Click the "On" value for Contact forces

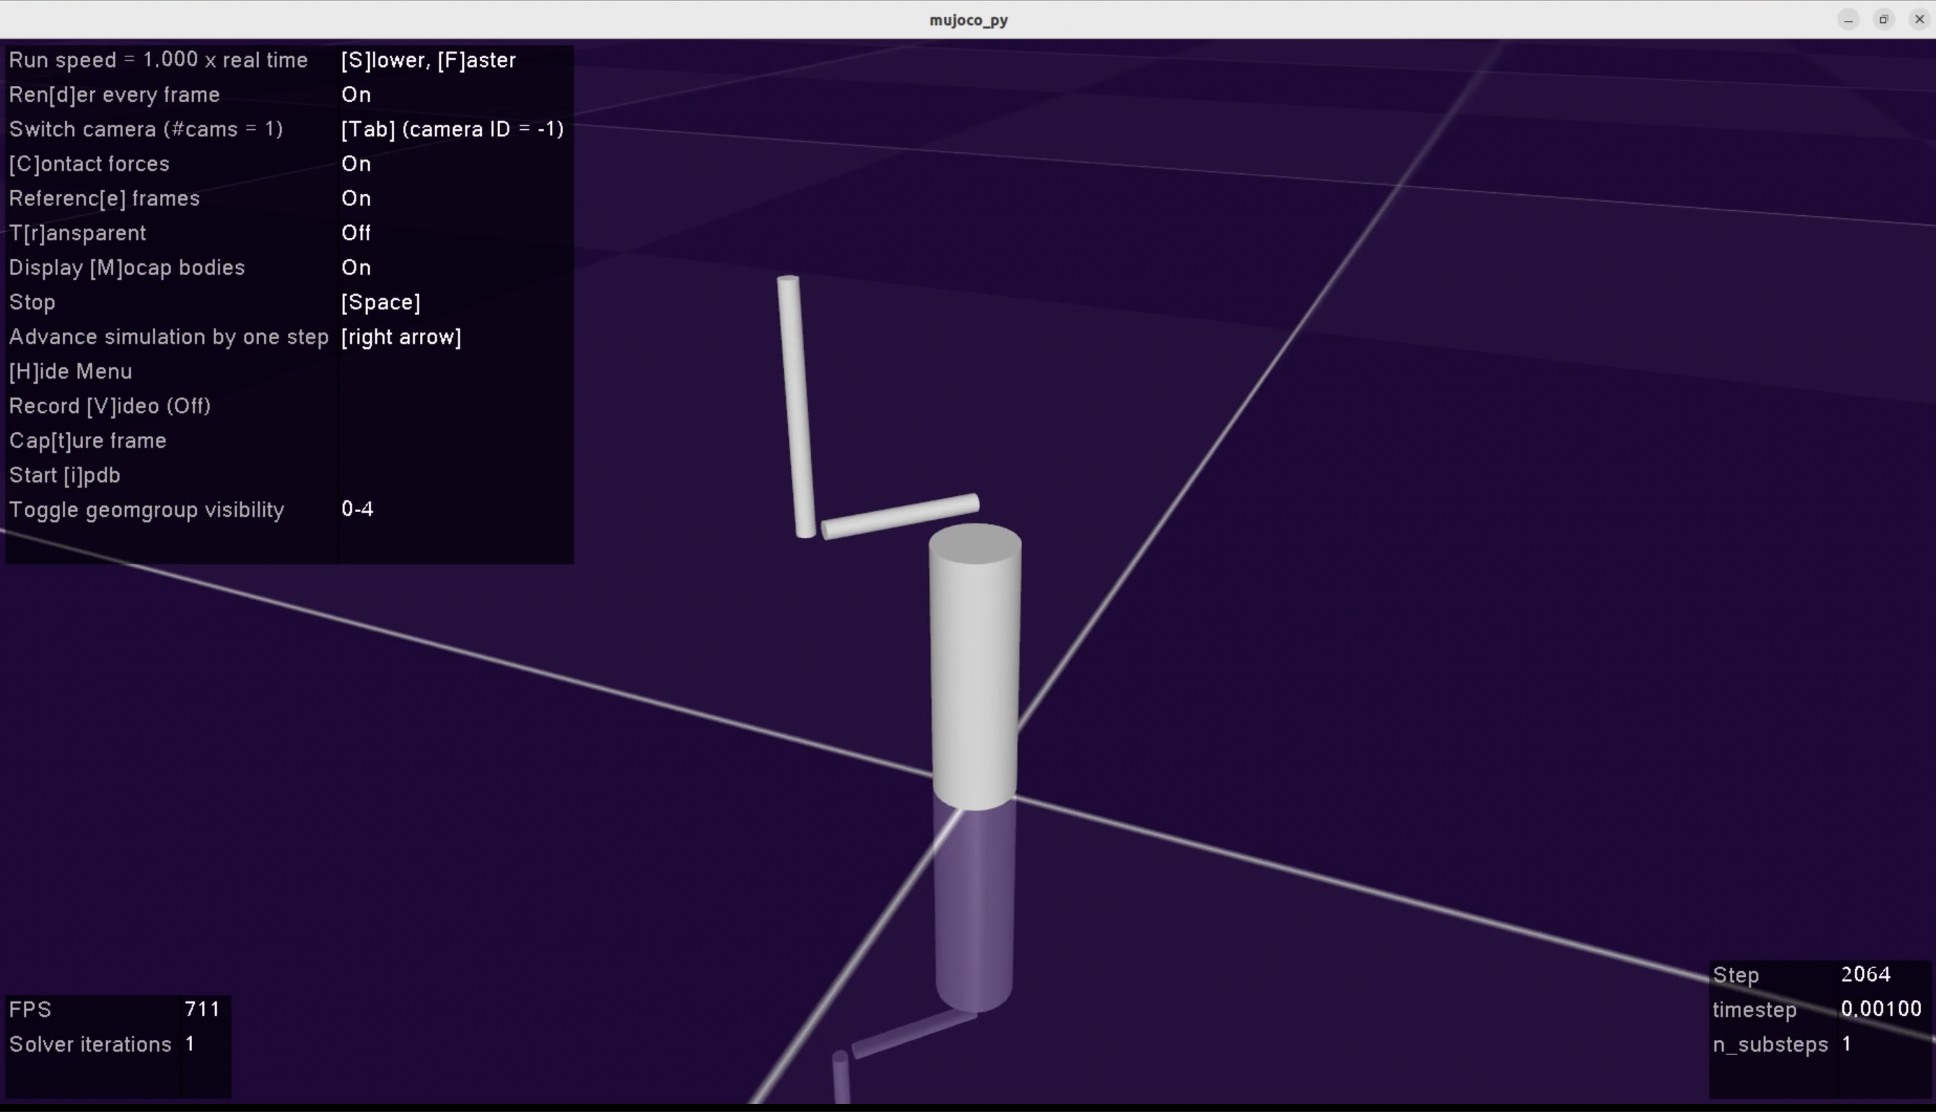tap(356, 164)
